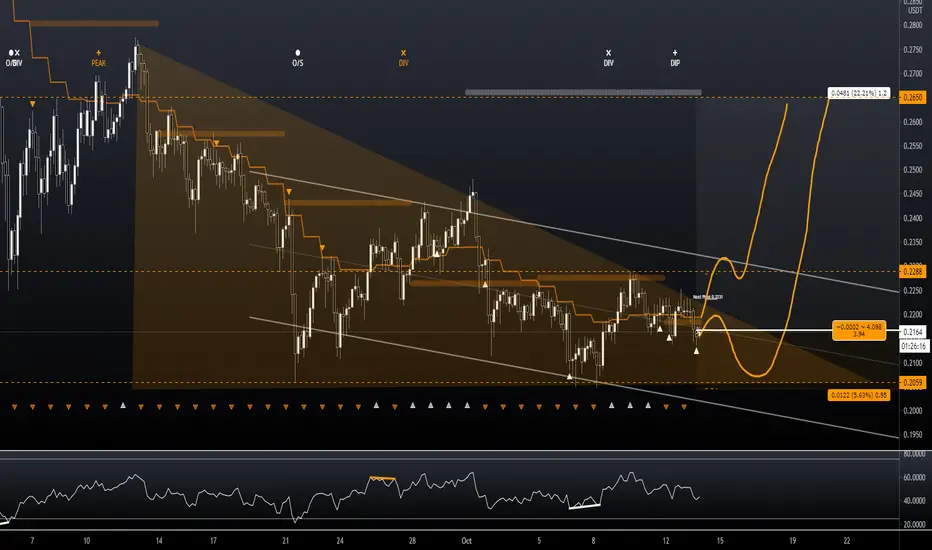This screenshot has width=932, height=550.
Task: Click date label 17 on time axis
Action: pyautogui.click(x=213, y=540)
